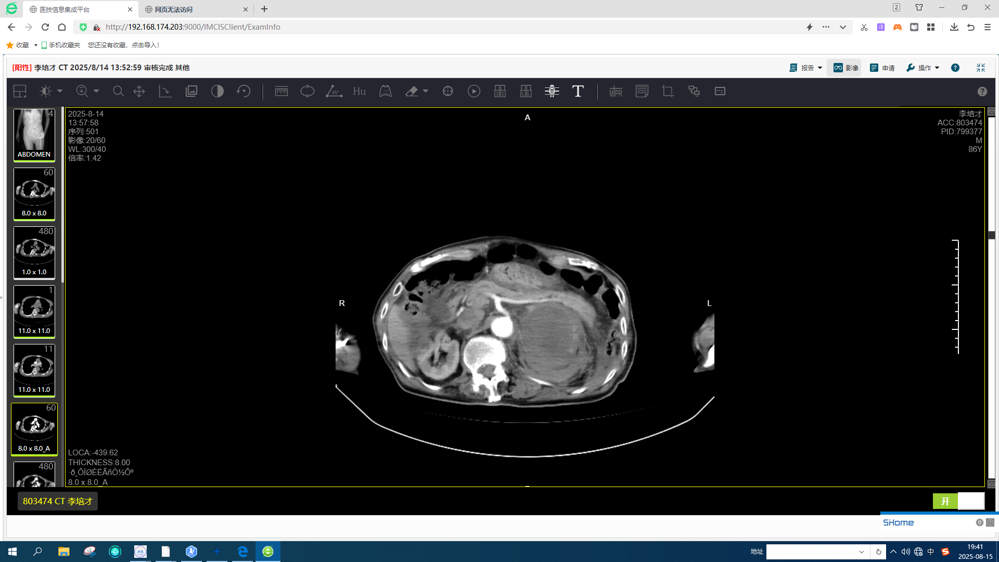Open the 操作 operations menu
The width and height of the screenshot is (999, 562).
pos(922,68)
